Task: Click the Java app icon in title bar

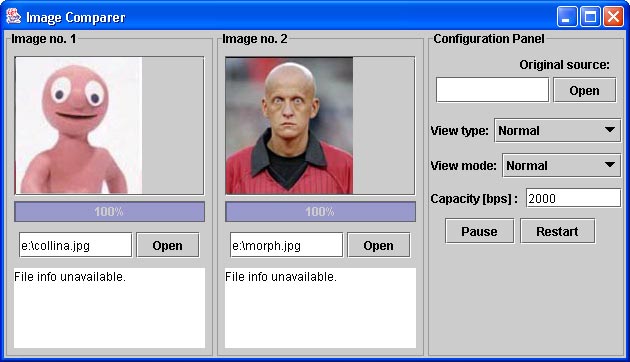Action: click(x=13, y=17)
